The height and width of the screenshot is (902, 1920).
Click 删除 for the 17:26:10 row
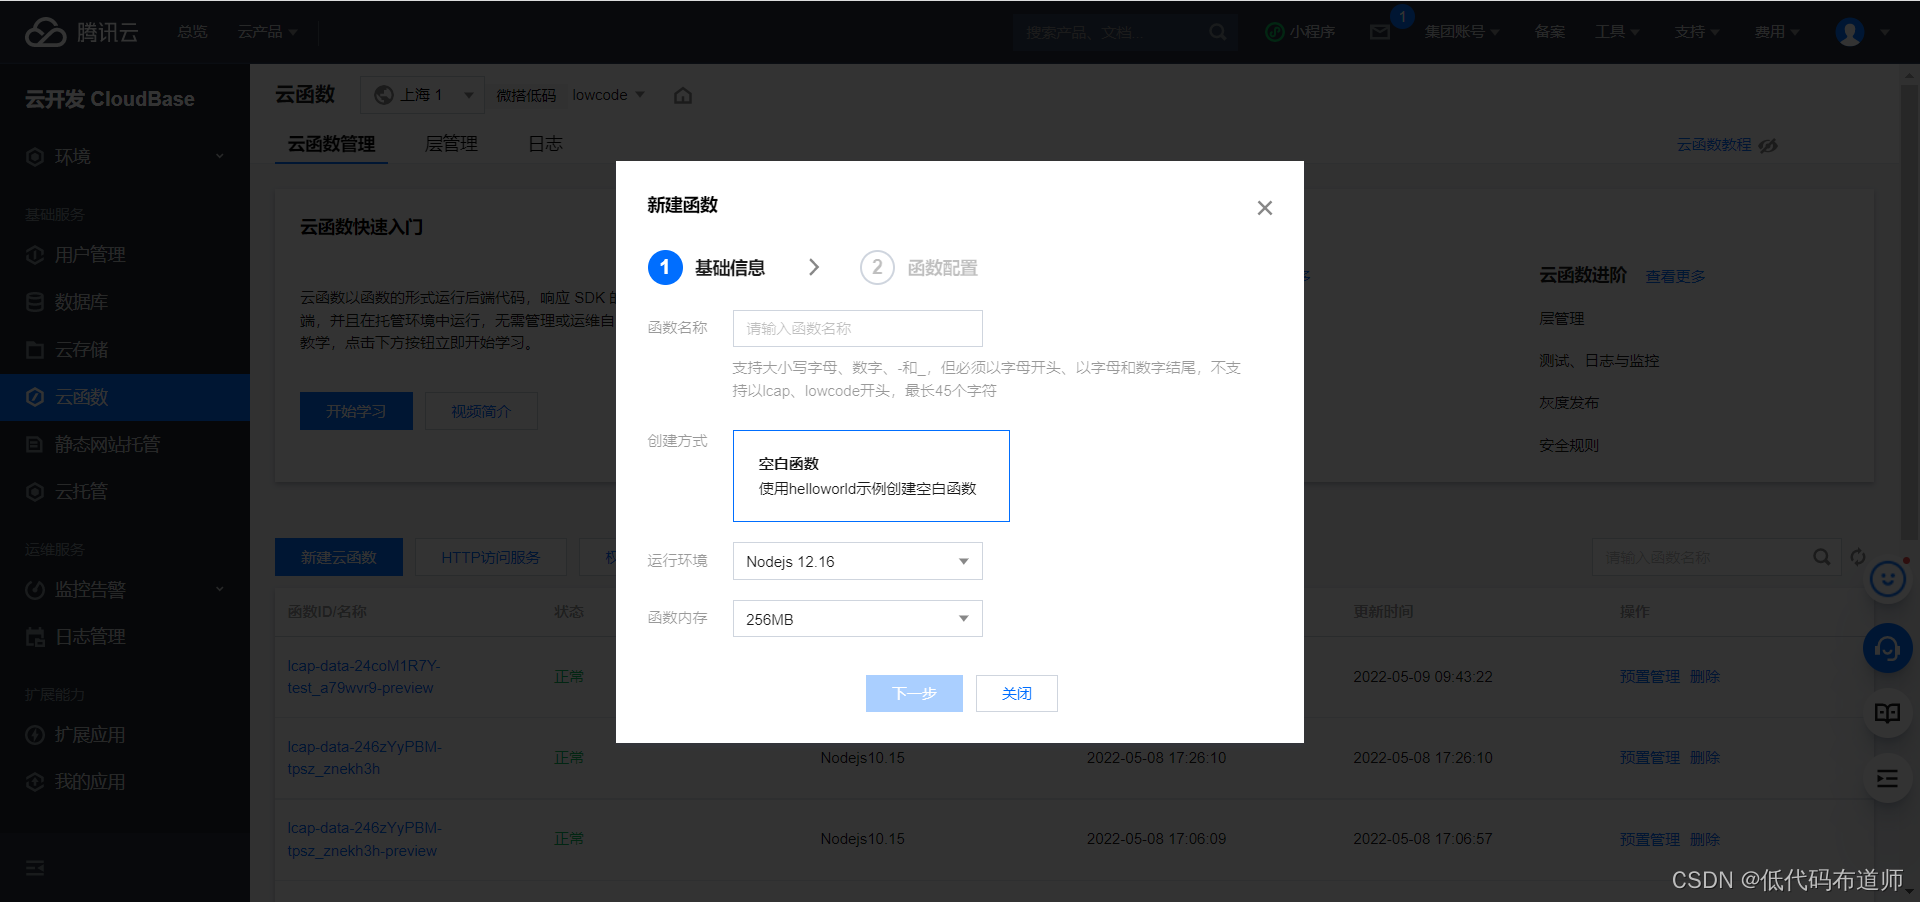(1705, 758)
